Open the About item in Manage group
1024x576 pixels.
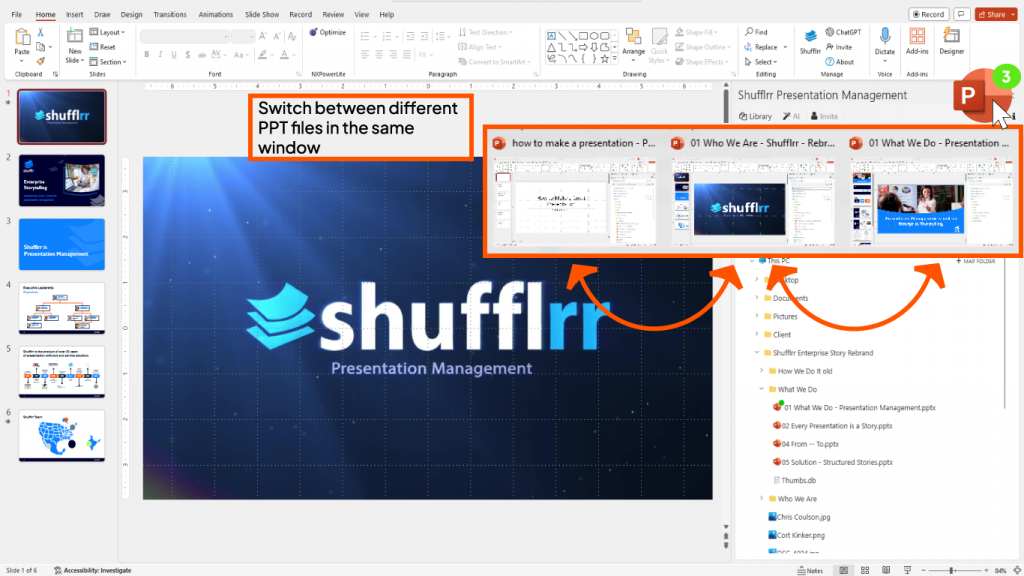(x=839, y=62)
